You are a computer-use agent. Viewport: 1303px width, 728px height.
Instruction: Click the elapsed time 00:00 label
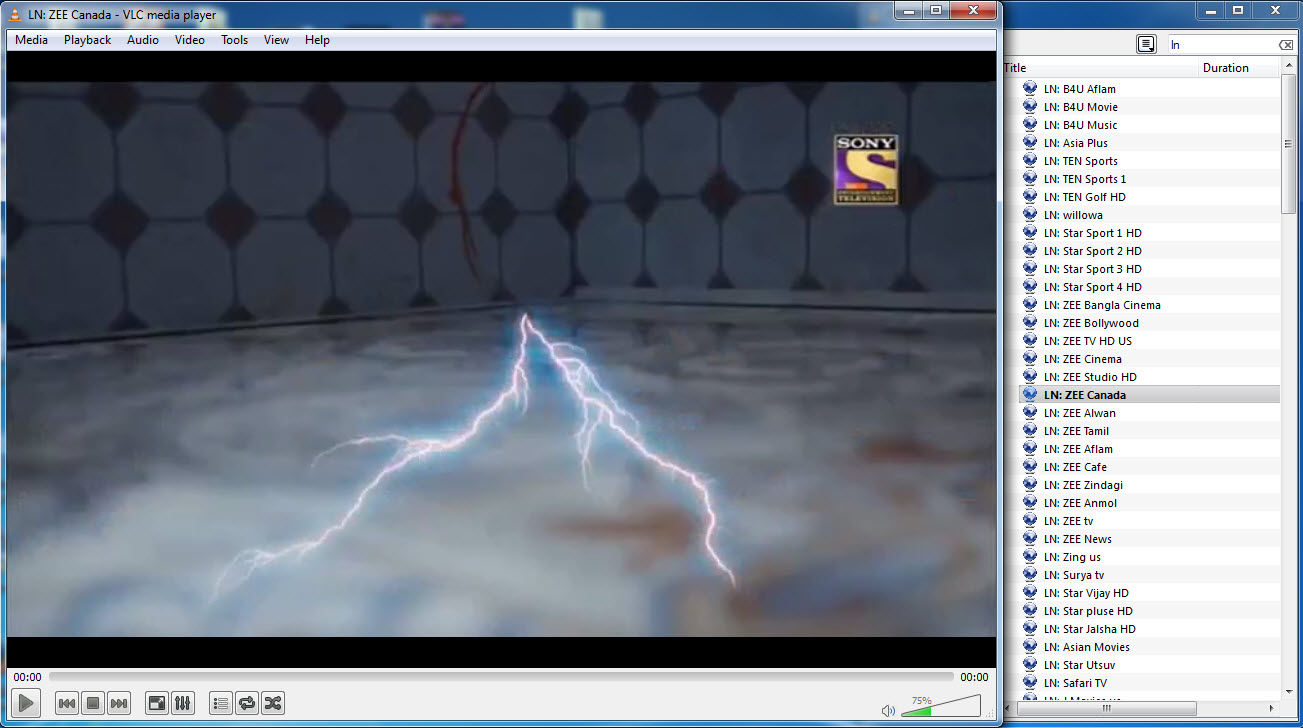(27, 677)
